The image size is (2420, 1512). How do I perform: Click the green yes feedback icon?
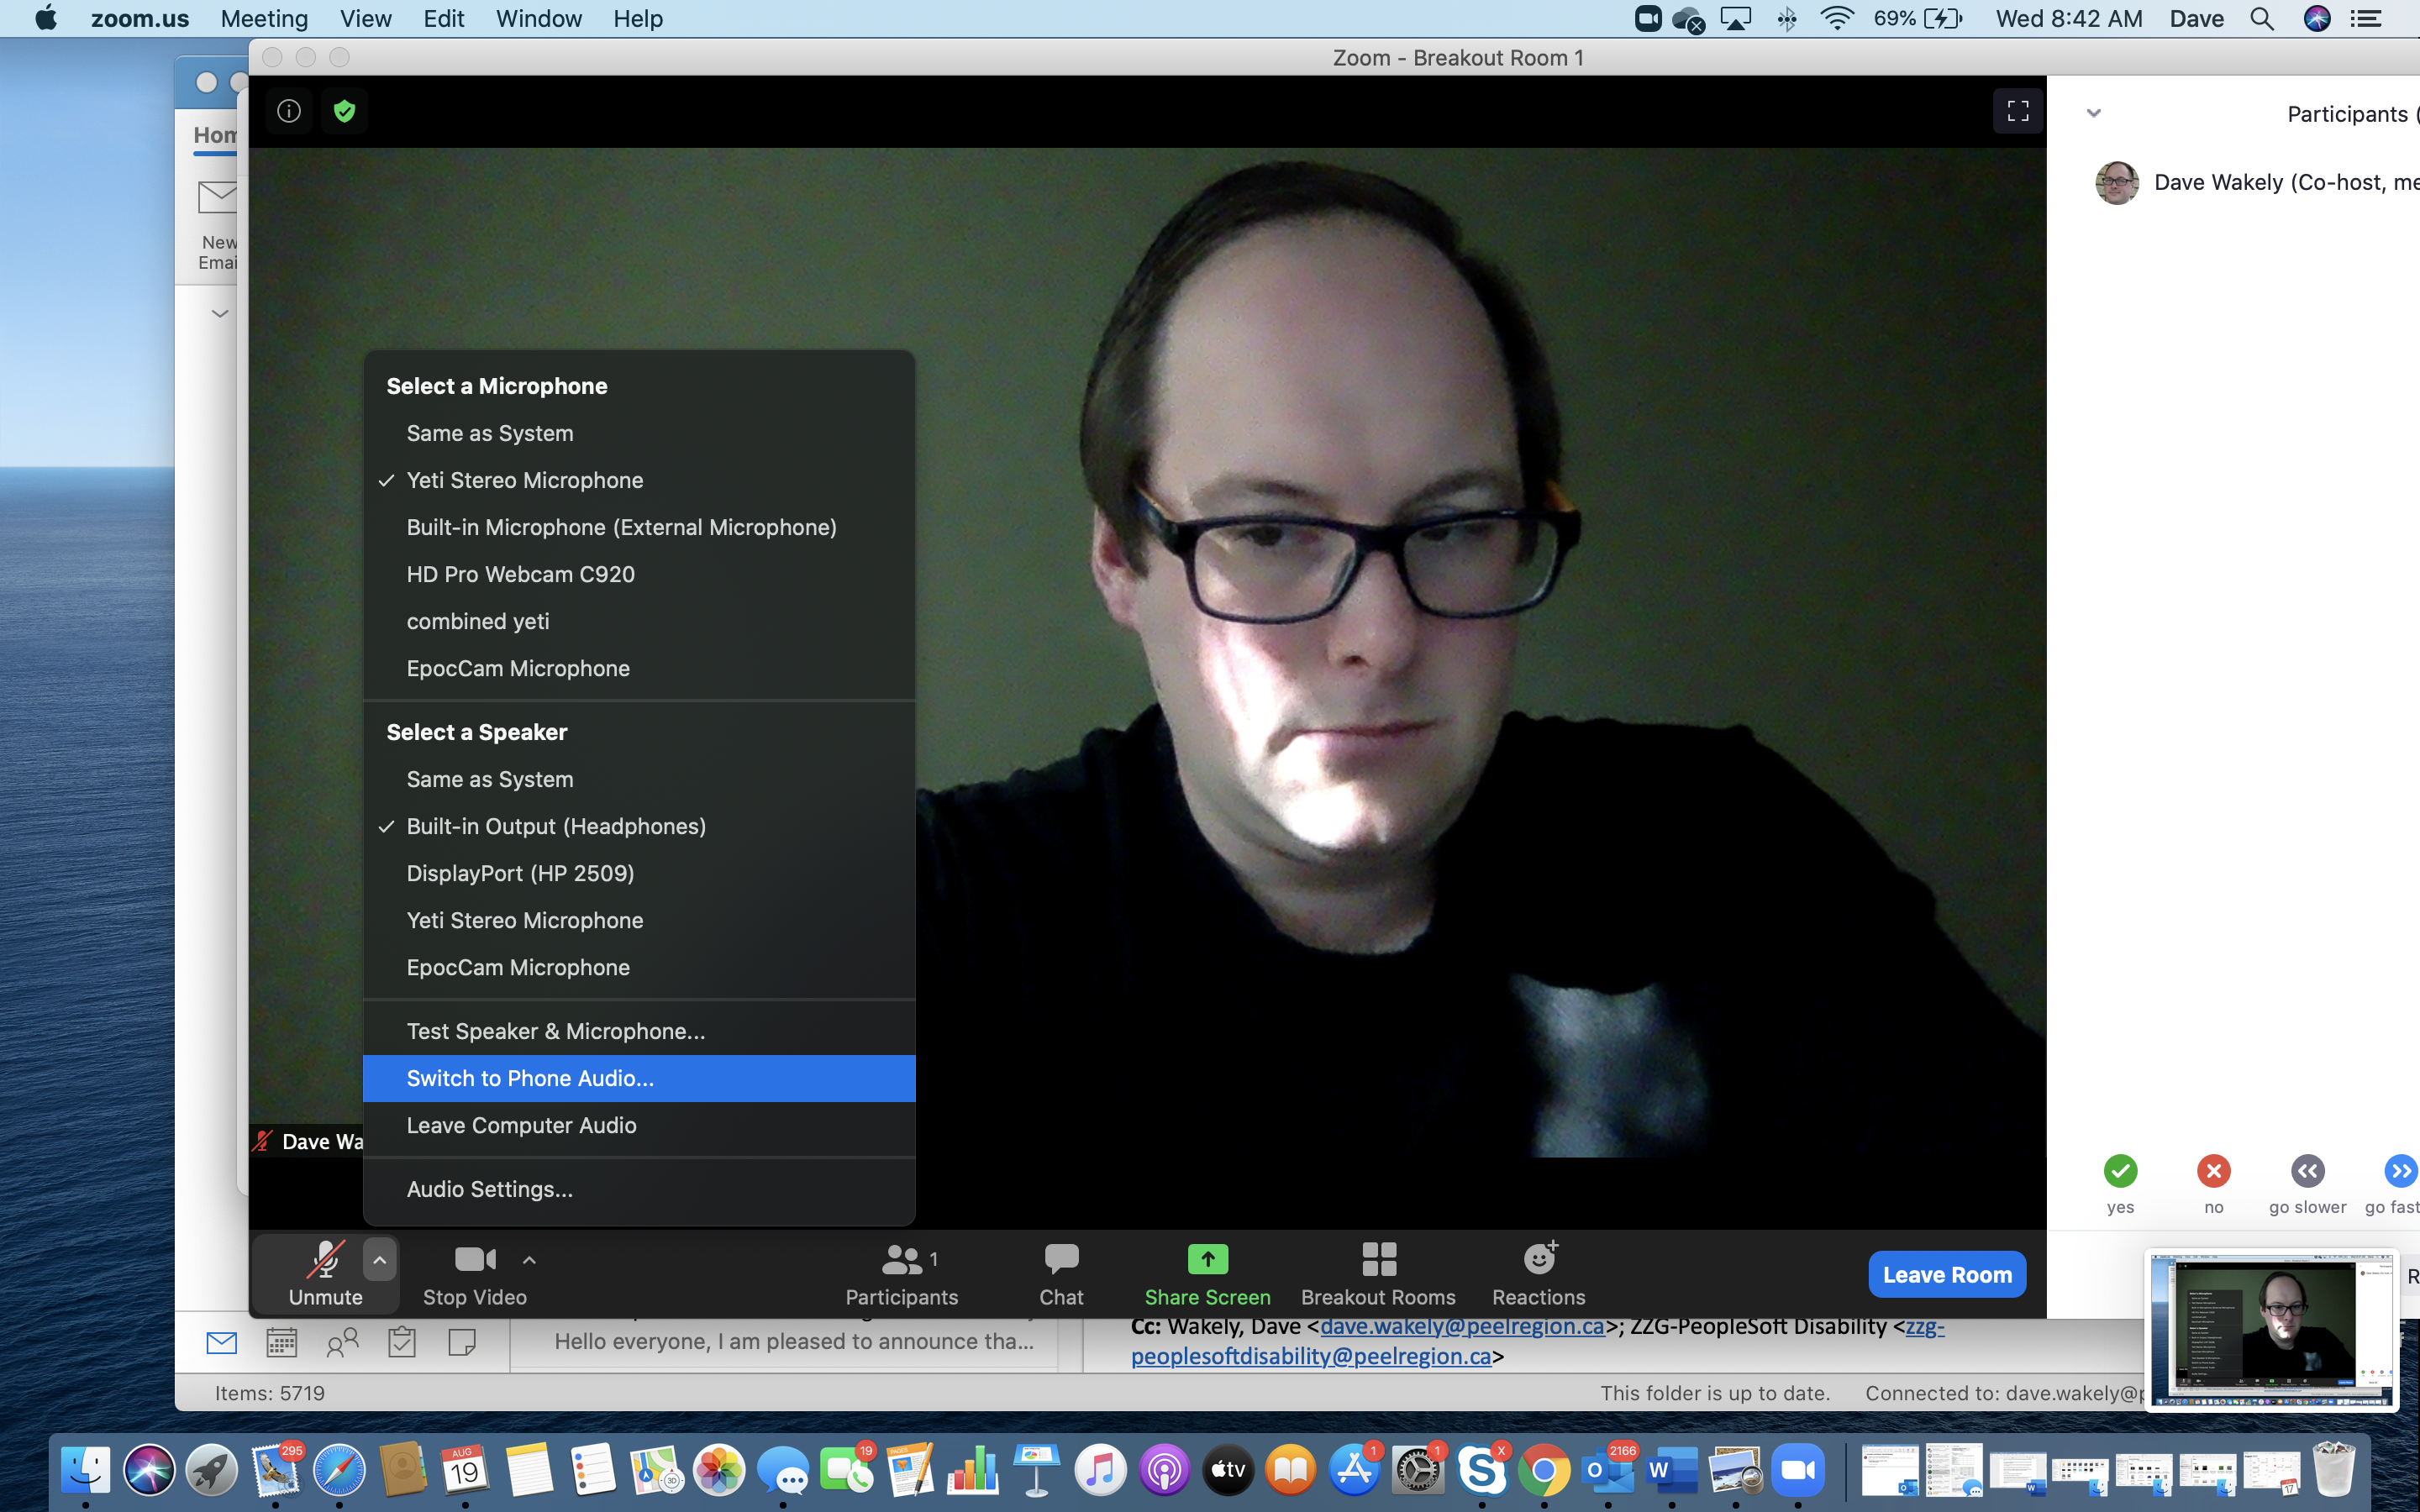point(2120,1170)
